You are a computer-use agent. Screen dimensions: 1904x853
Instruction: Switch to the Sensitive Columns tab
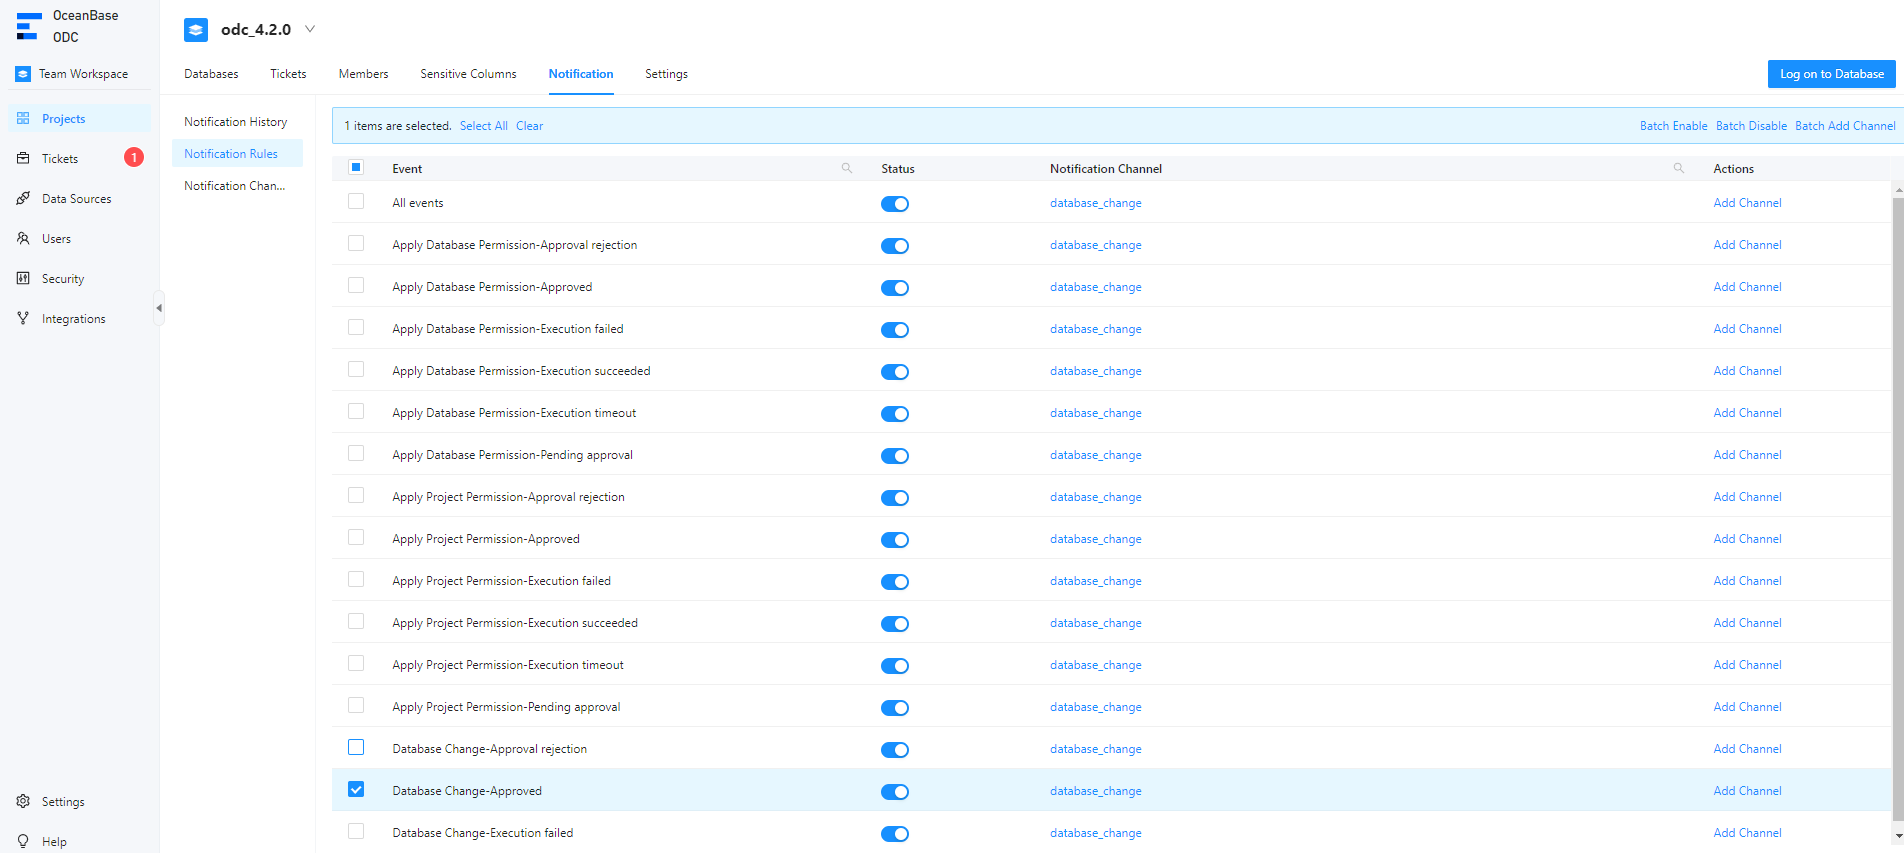(x=468, y=74)
